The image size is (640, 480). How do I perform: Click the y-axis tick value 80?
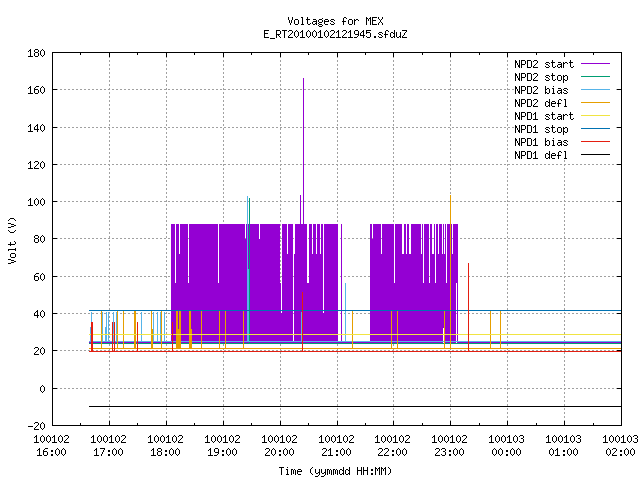click(x=39, y=239)
